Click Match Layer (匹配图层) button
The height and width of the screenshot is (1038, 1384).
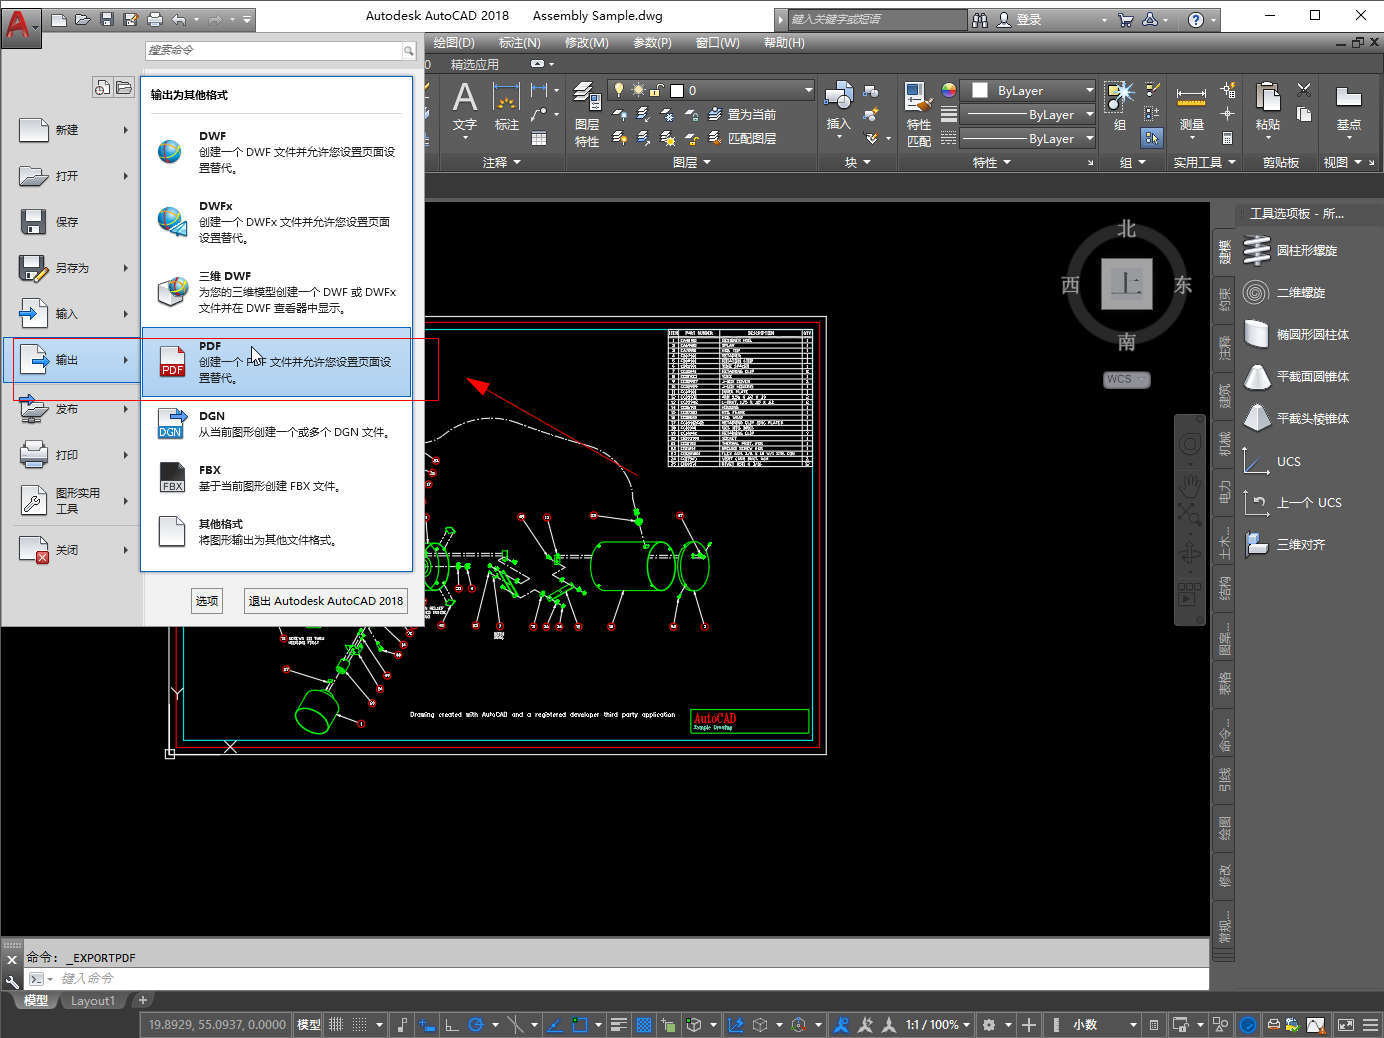[743, 139]
